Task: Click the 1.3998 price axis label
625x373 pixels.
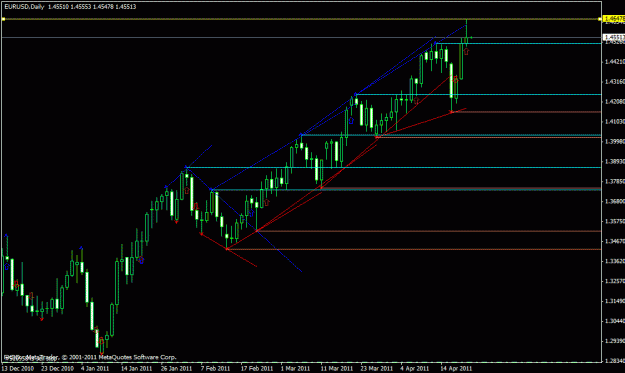Action: (x=615, y=141)
